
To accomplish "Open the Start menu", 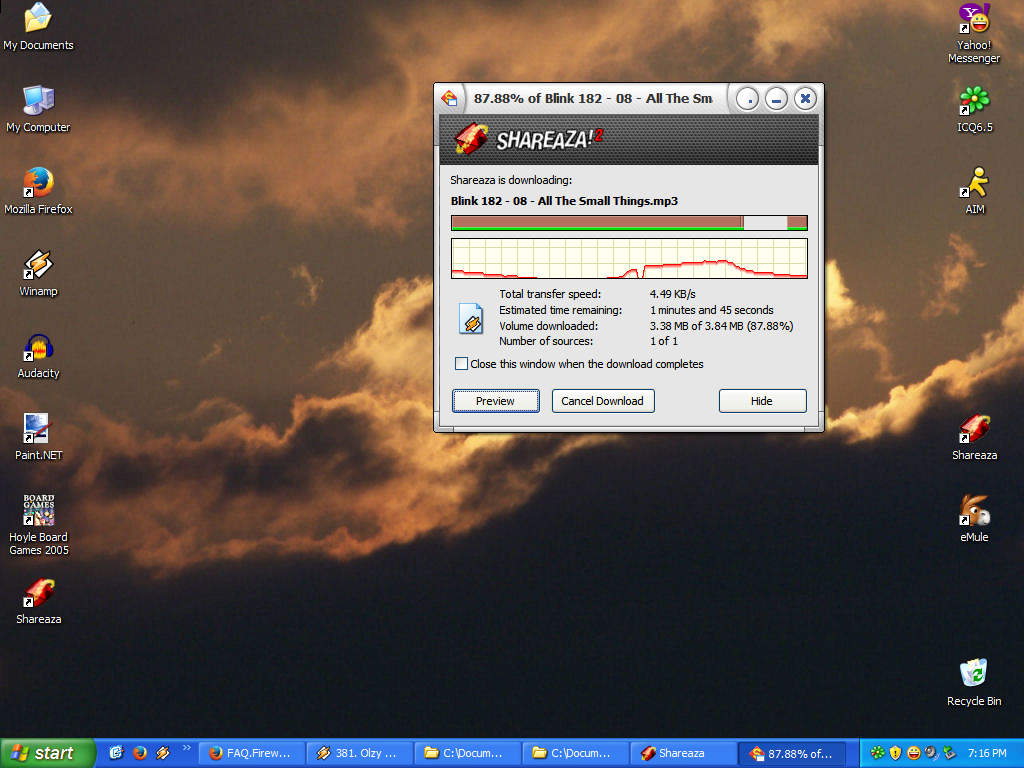I will click(x=47, y=753).
